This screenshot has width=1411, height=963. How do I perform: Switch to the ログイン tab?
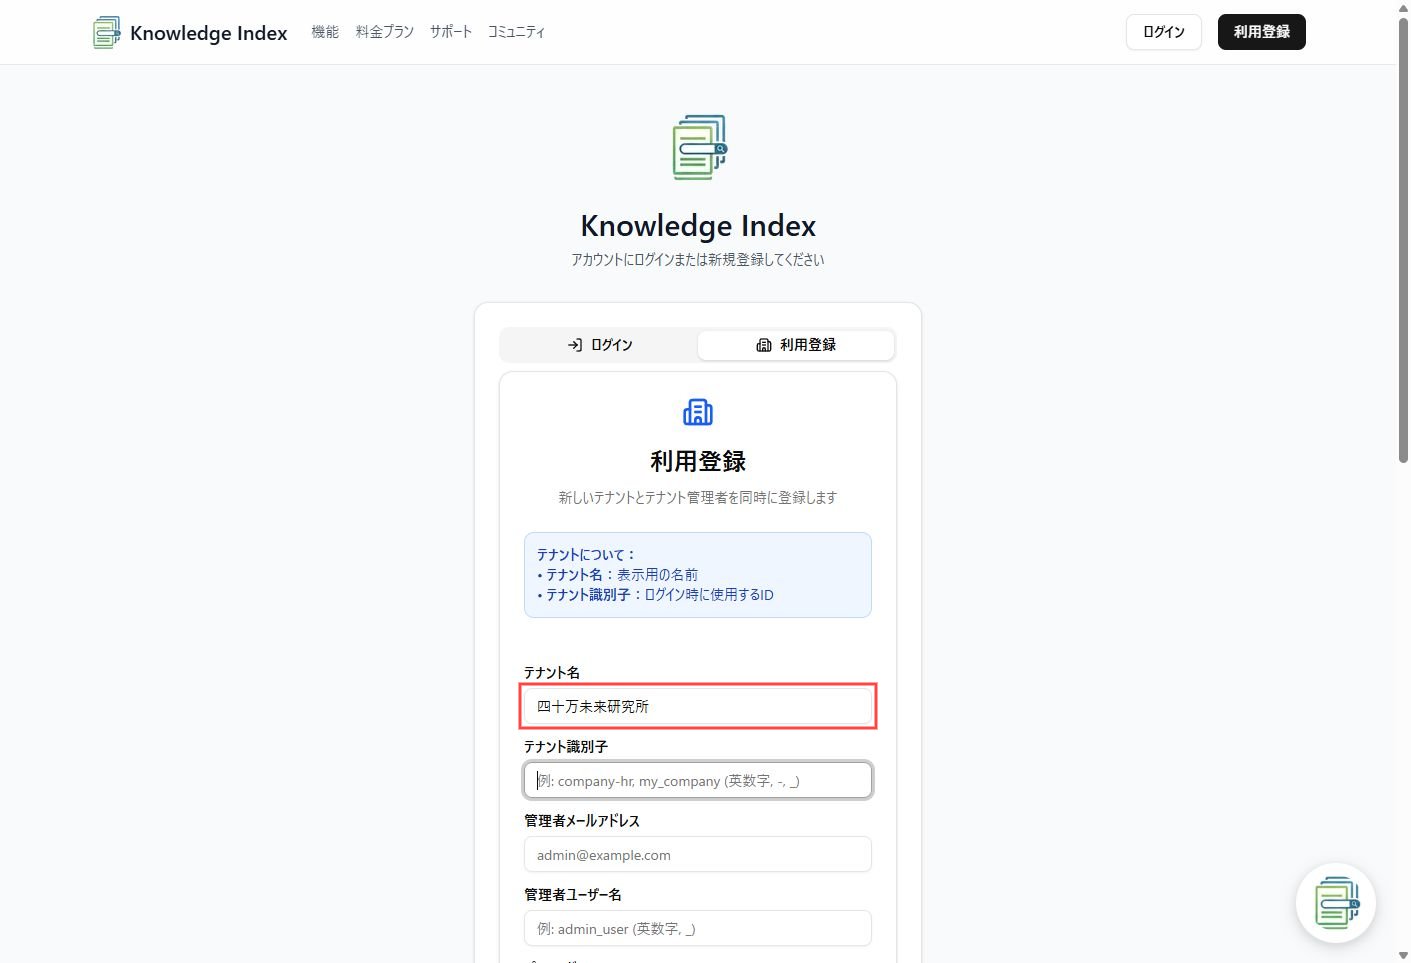[x=600, y=345]
